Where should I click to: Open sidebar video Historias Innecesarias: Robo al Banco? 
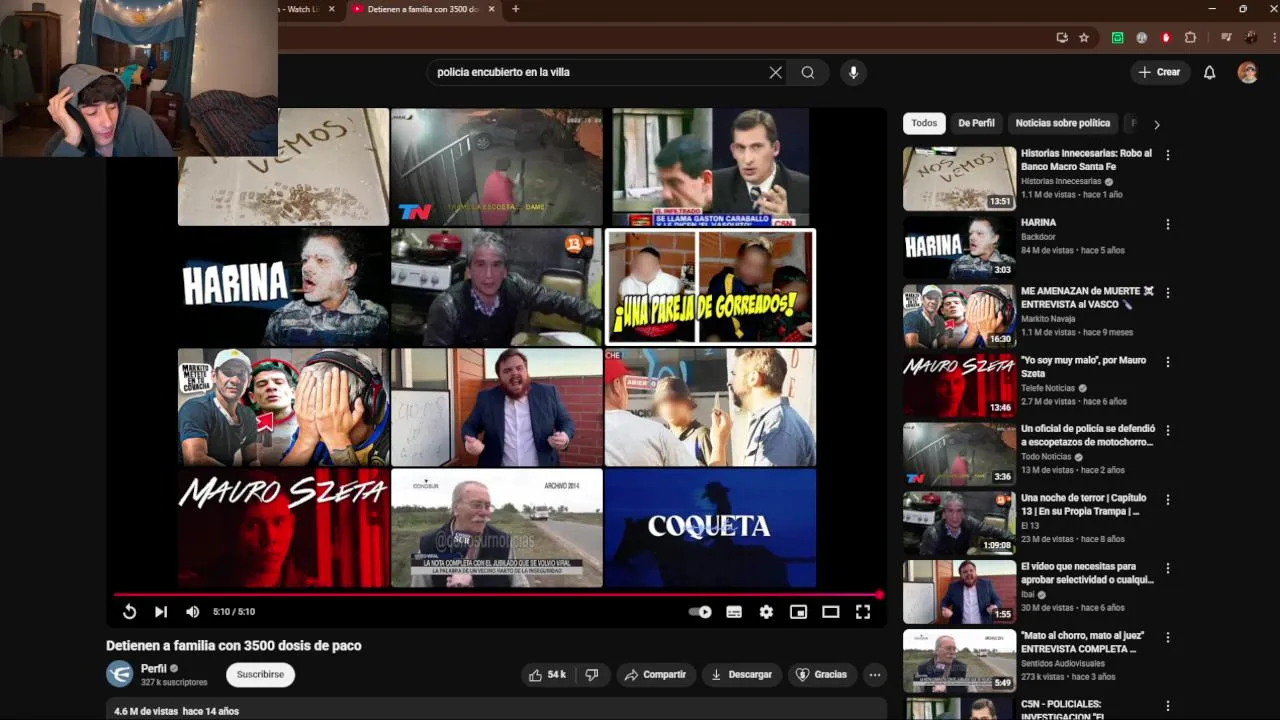click(x=1086, y=160)
